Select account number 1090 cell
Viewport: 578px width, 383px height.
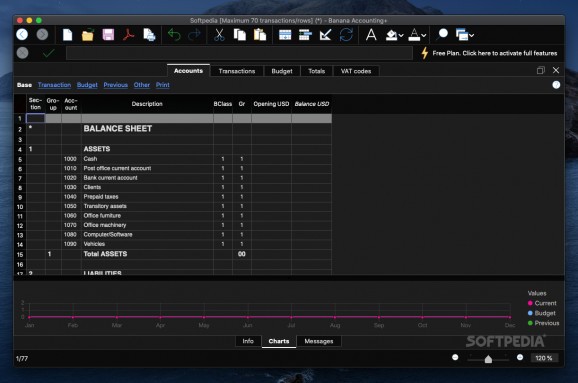71,244
